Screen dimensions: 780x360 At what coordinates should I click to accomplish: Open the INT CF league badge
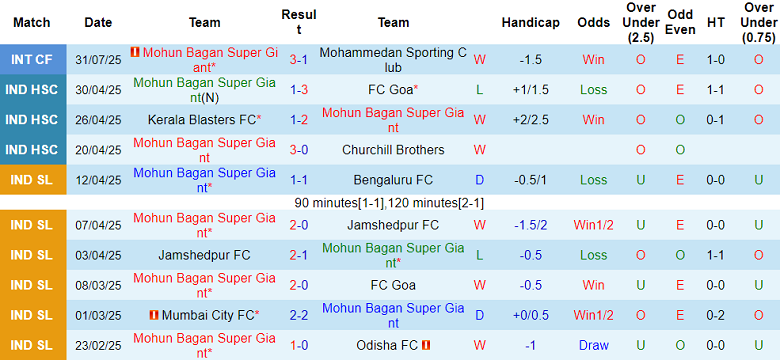click(x=33, y=60)
